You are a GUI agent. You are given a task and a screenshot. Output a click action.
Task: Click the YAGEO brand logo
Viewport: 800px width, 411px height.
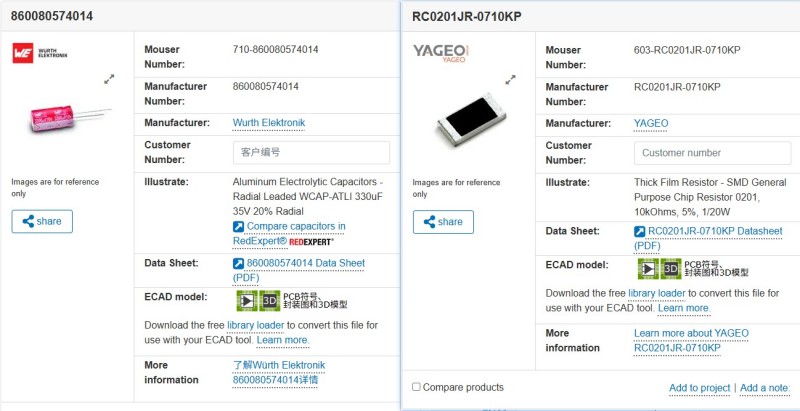point(442,52)
